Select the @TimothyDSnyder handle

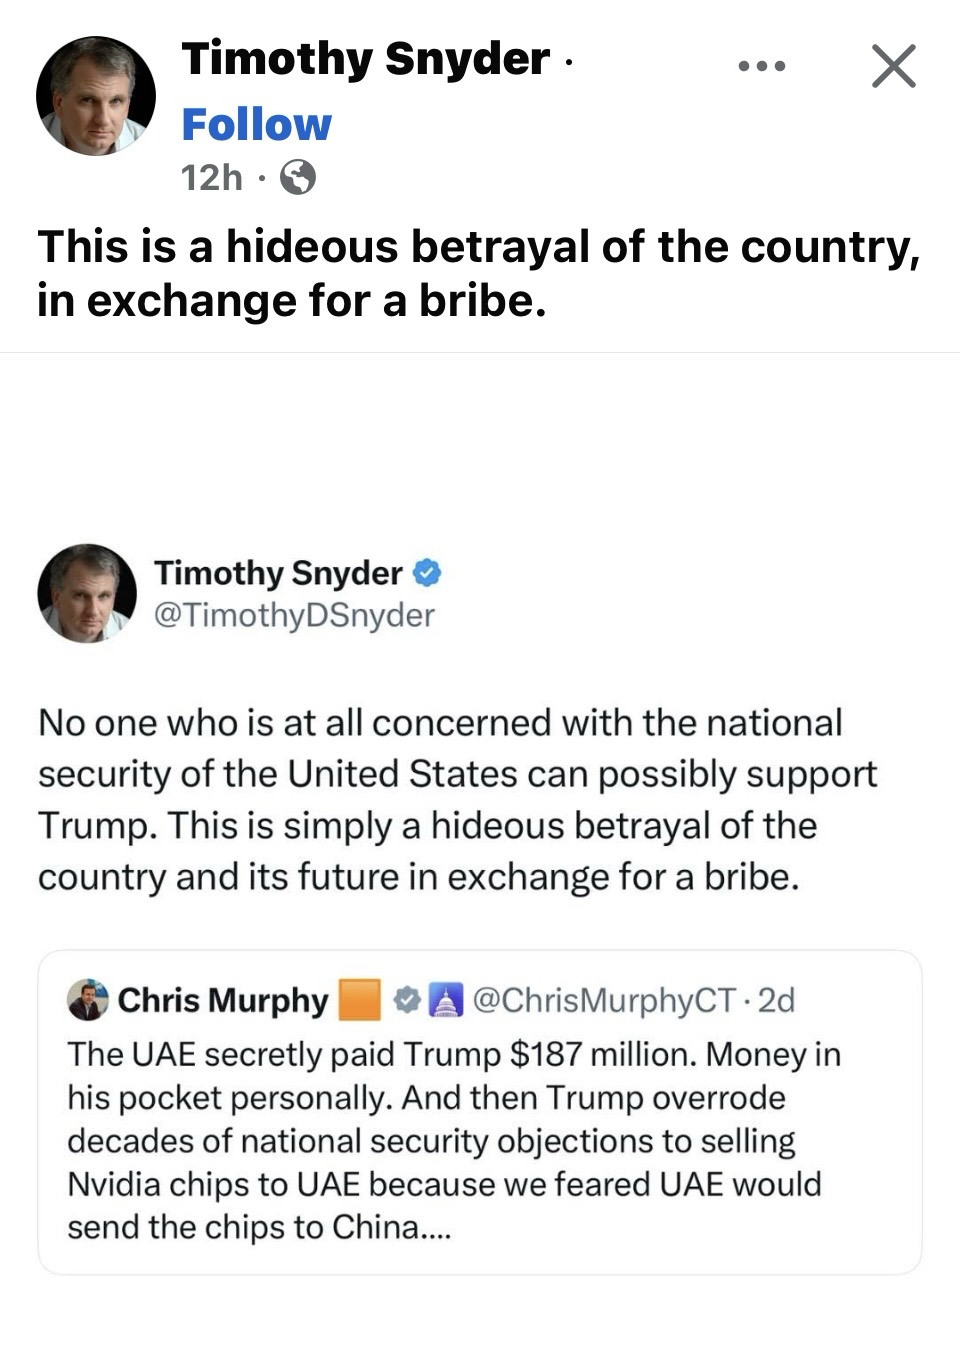point(294,615)
